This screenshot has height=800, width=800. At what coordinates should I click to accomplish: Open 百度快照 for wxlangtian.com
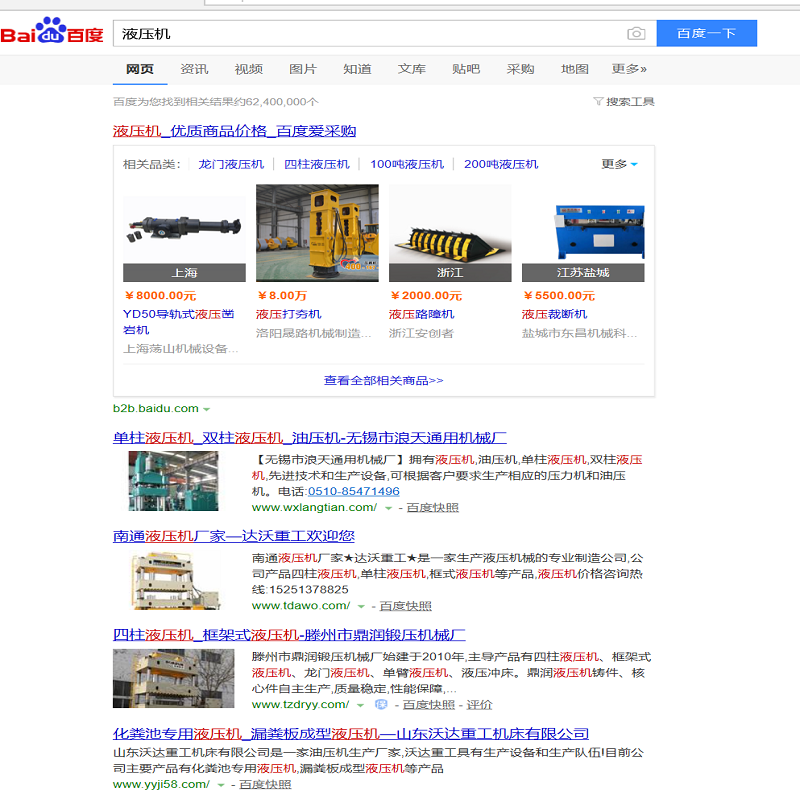433,508
